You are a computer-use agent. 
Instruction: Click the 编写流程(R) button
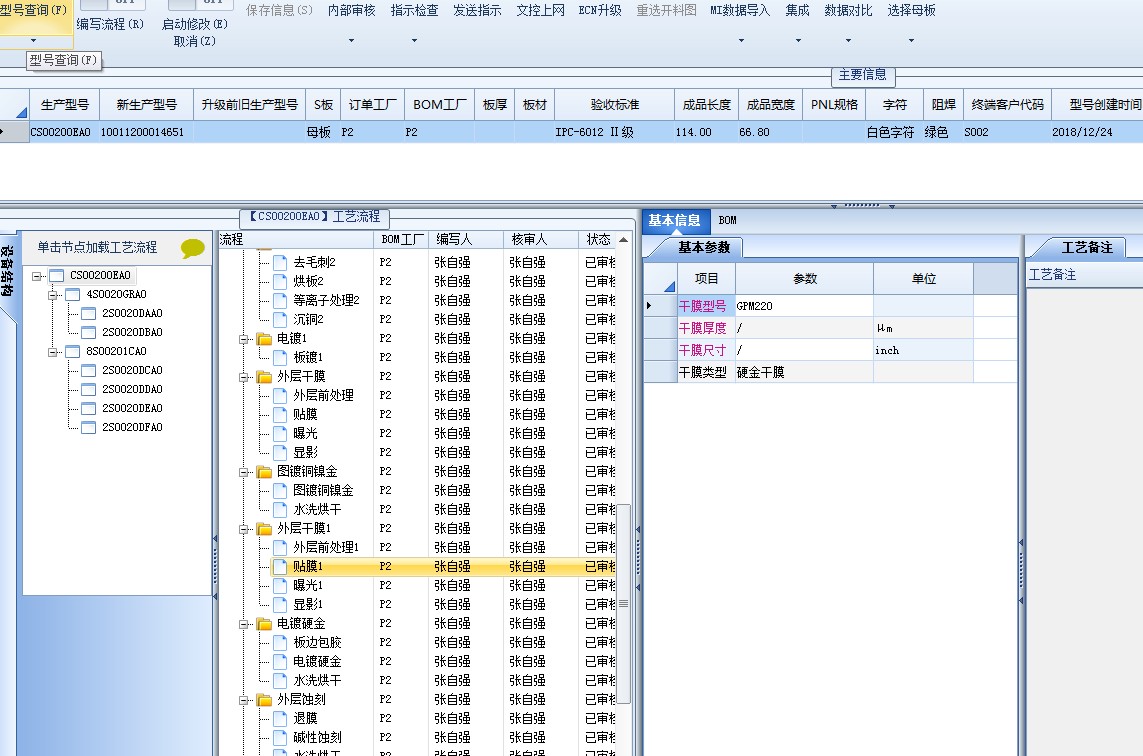pyautogui.click(x=110, y=24)
